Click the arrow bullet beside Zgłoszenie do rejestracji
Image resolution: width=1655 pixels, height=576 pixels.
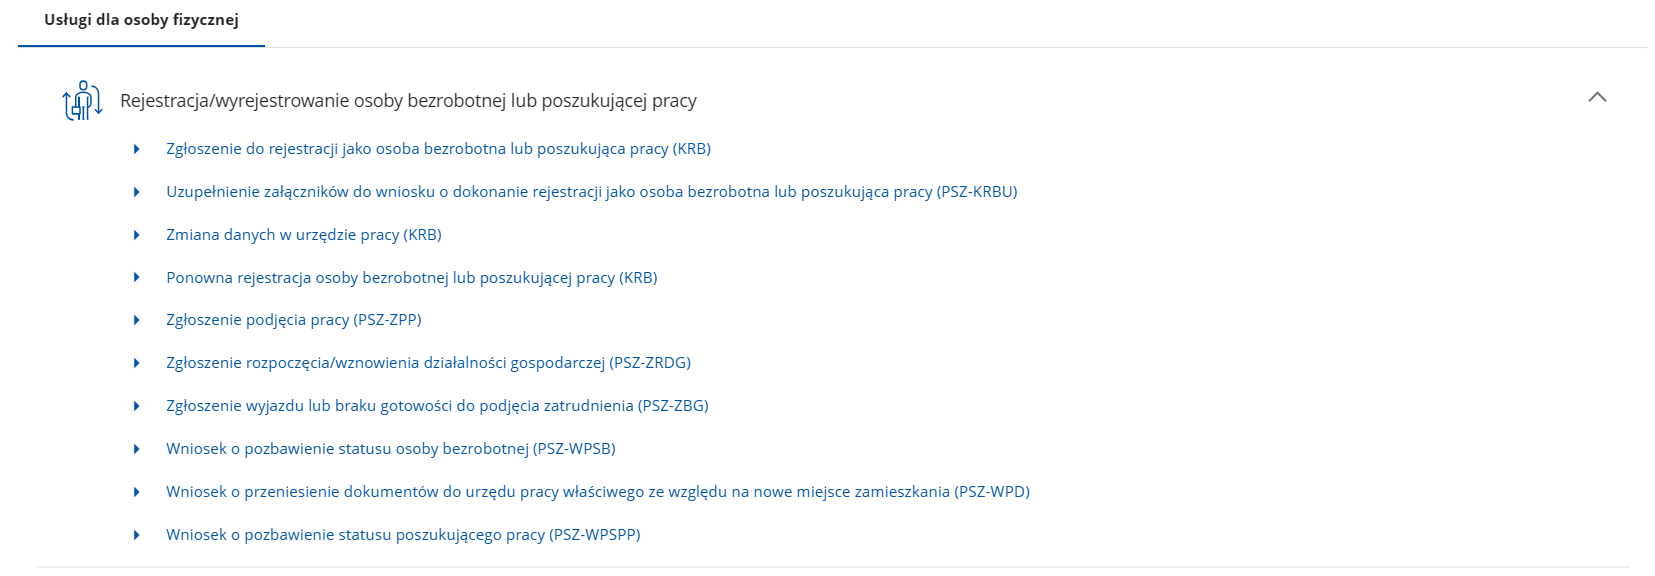(137, 149)
